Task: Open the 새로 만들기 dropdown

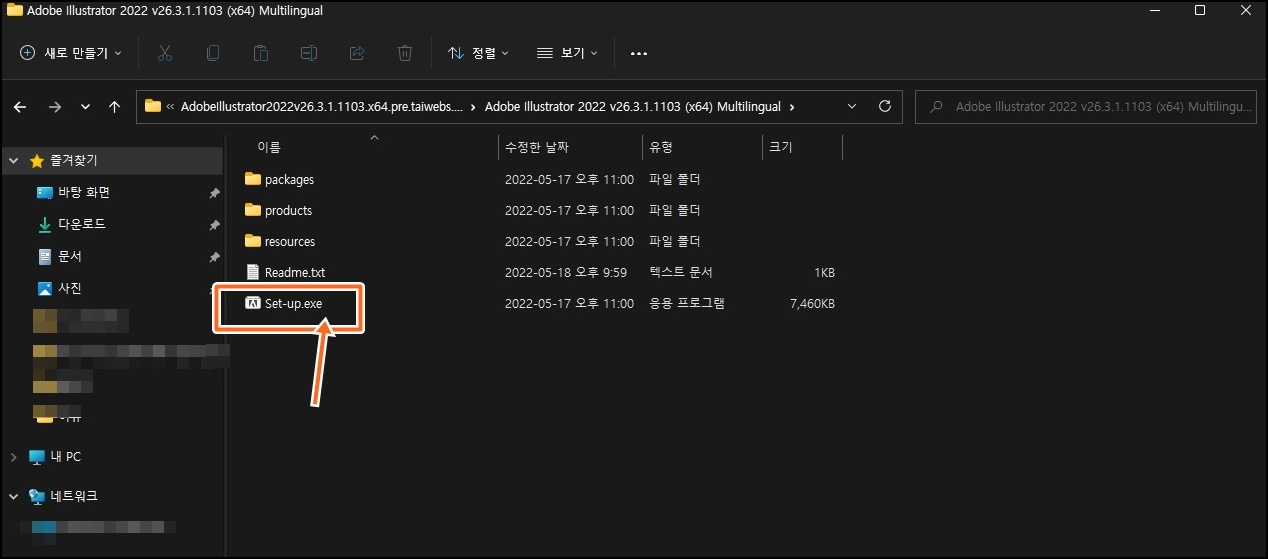Action: (x=71, y=53)
